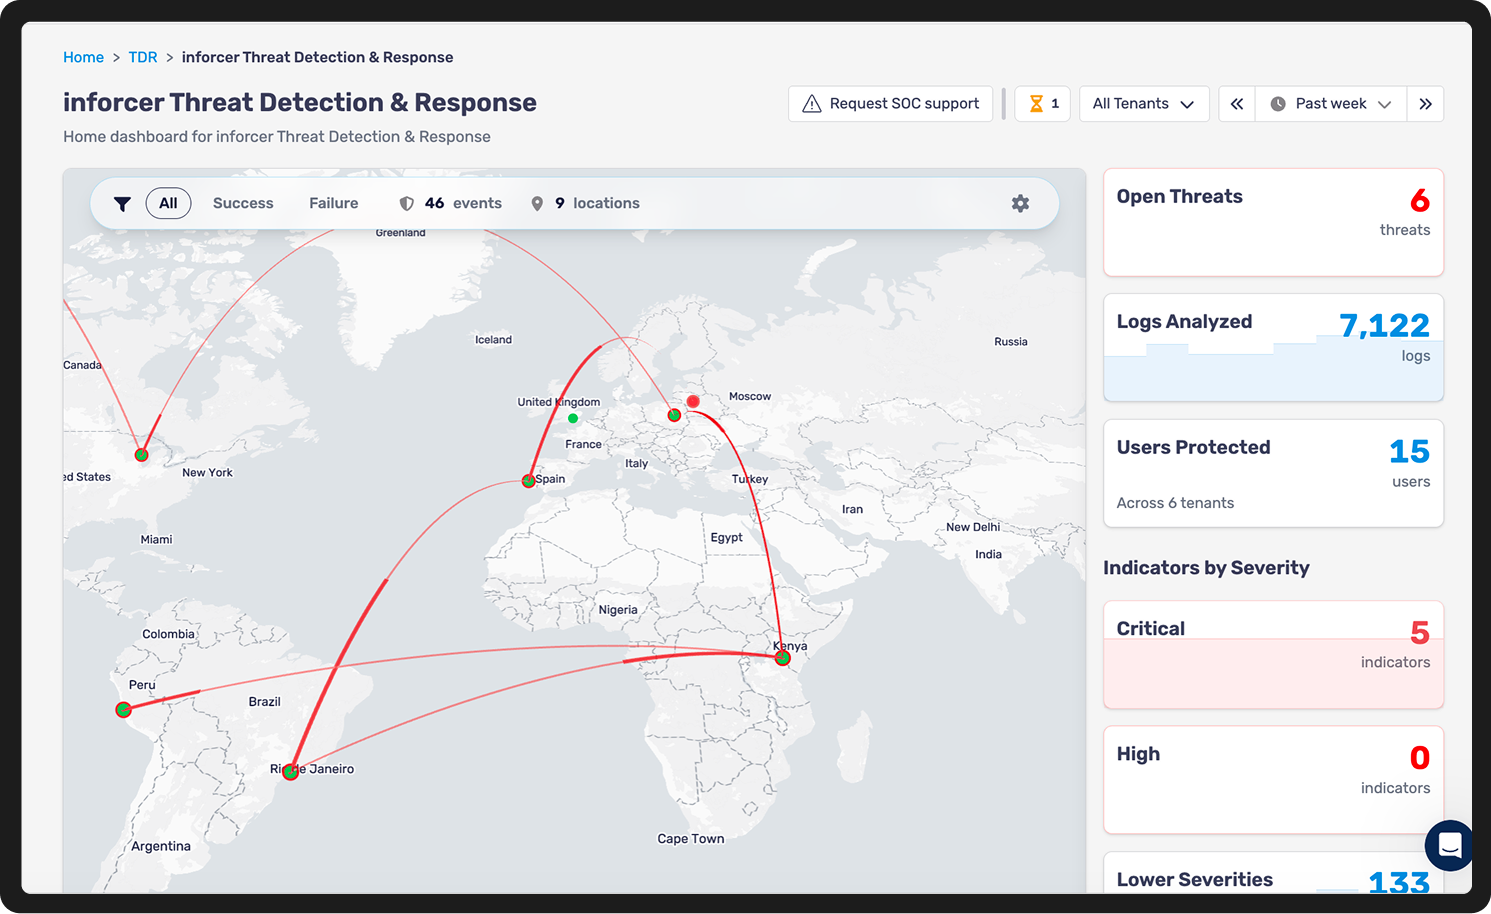Open the All Tenants dropdown
This screenshot has height=914, width=1491.
coord(1144,104)
